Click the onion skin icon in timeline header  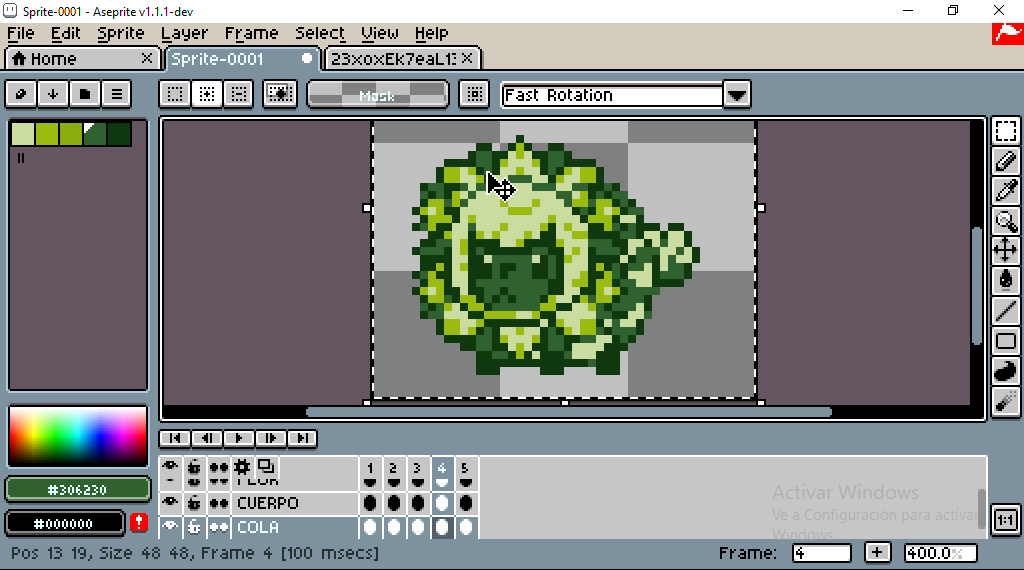(x=266, y=466)
